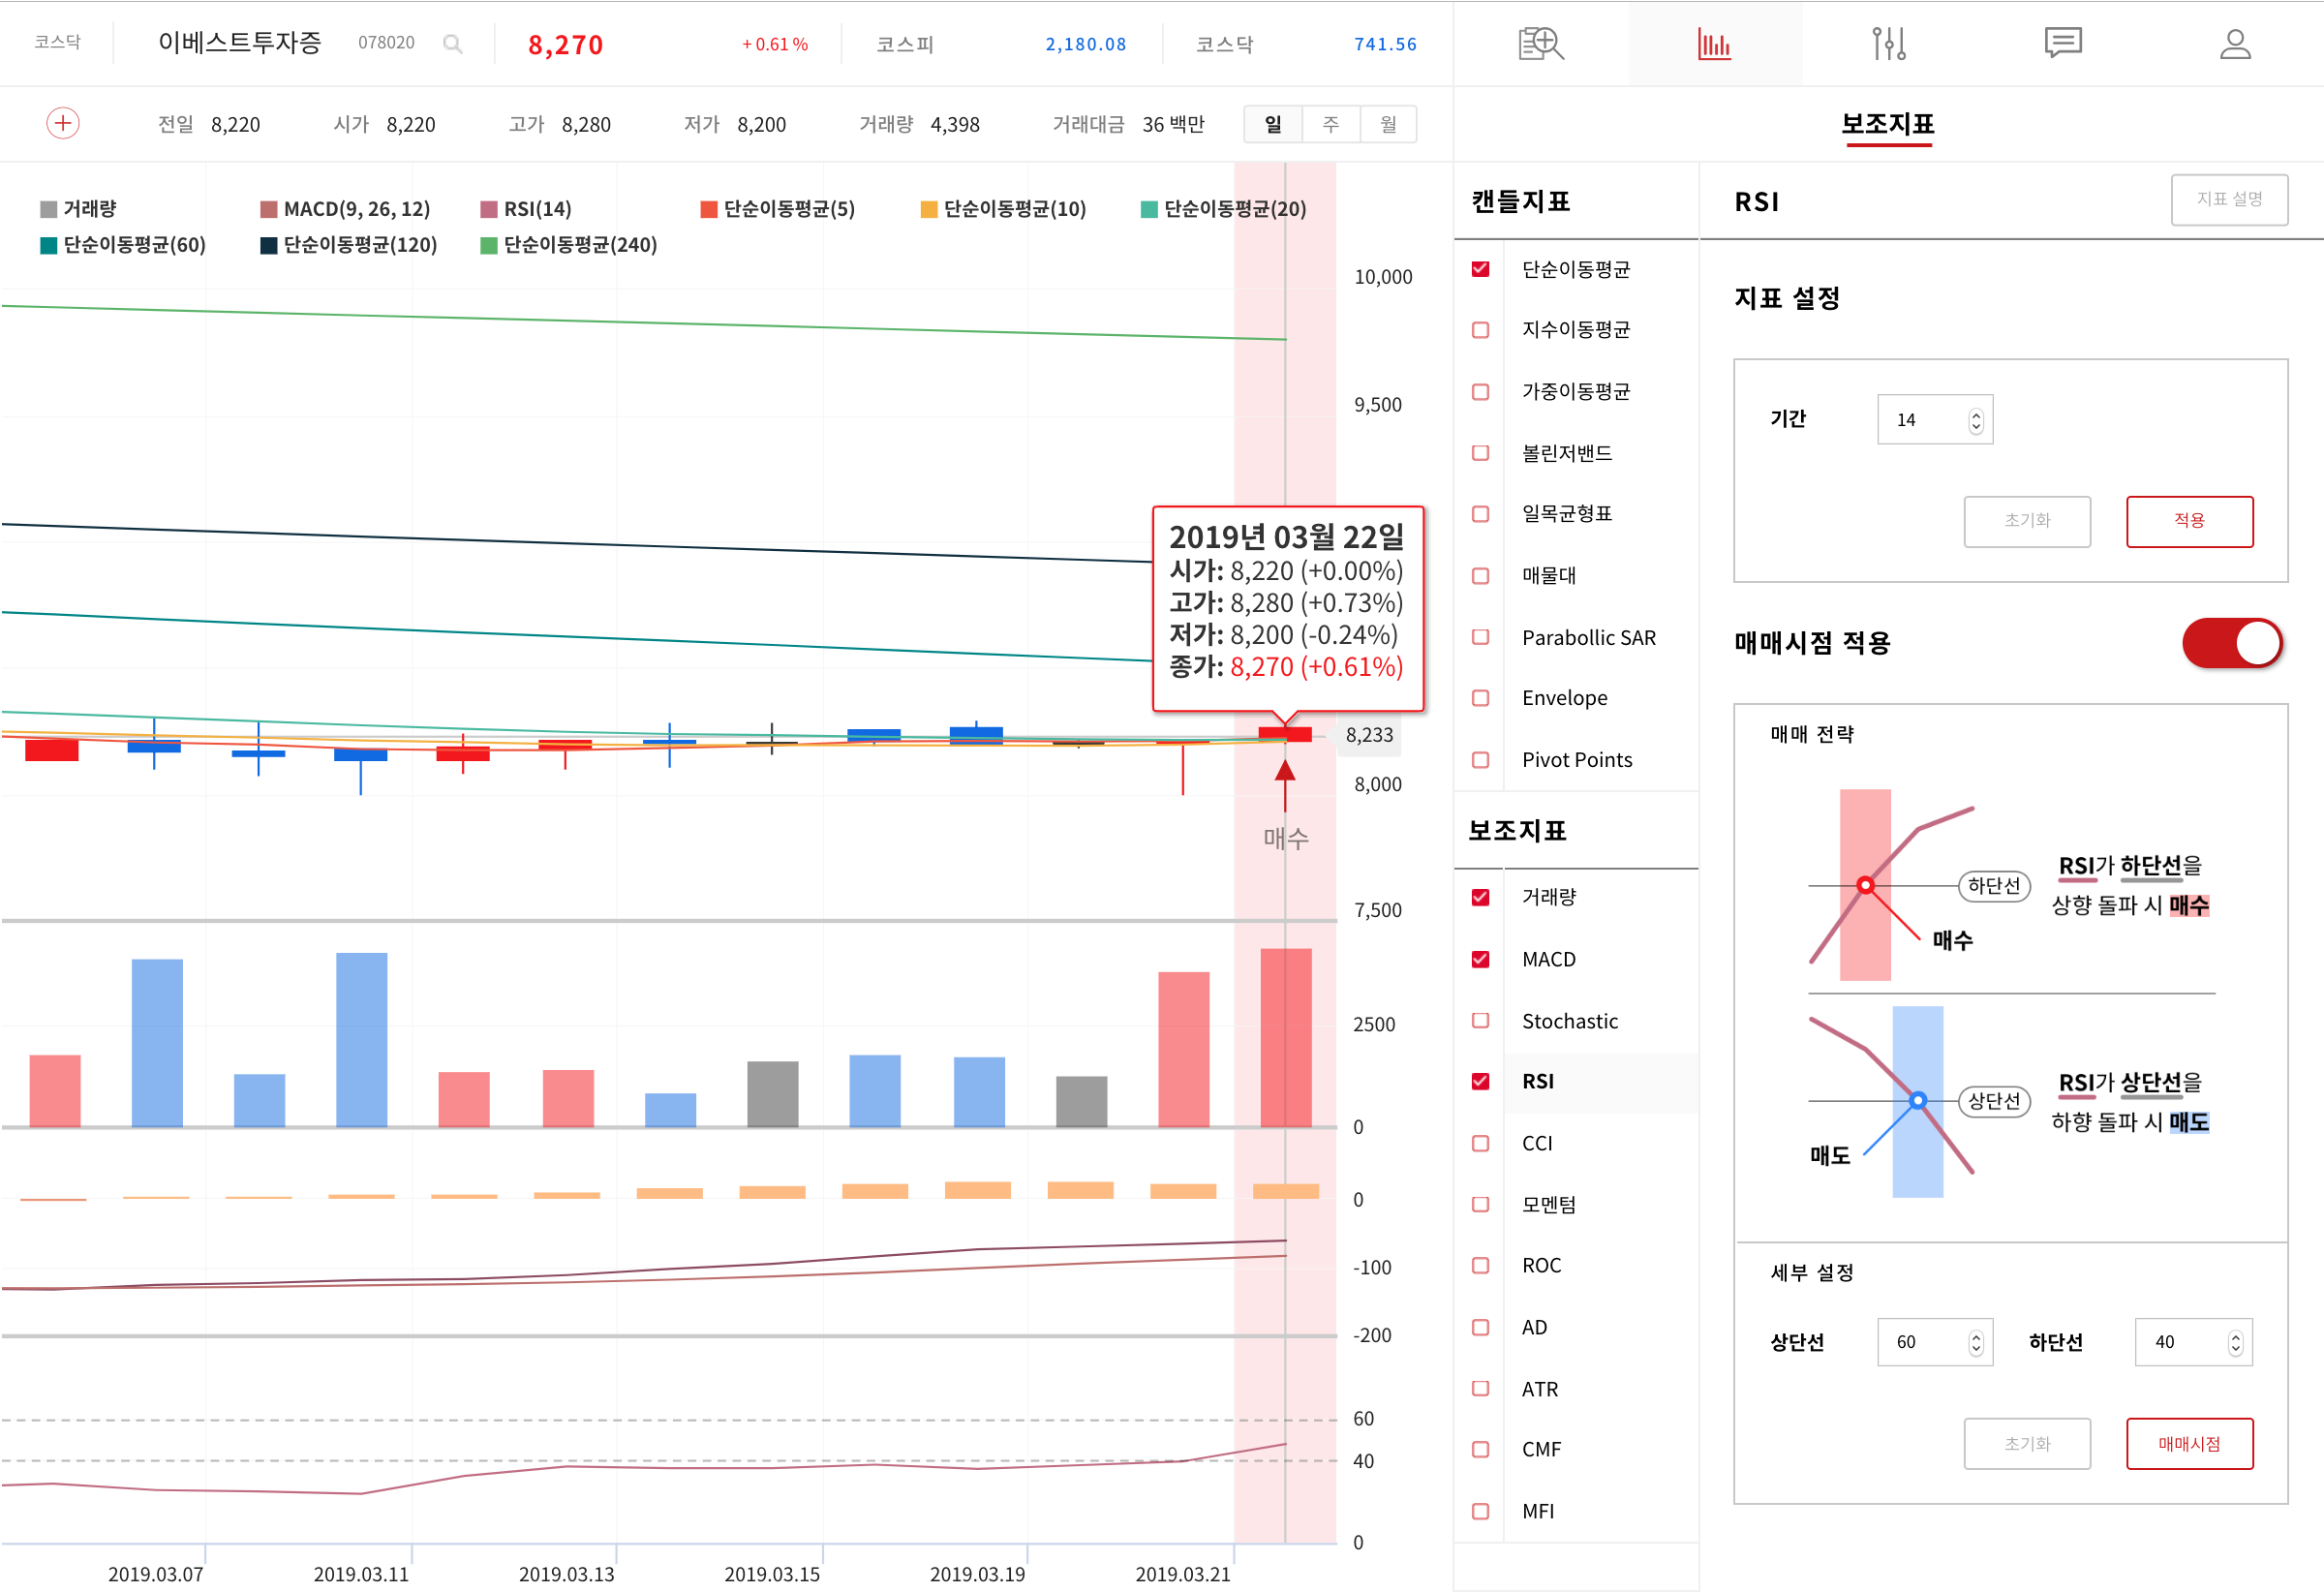Click the 단순이동평균(10) legend entry

click(x=1003, y=209)
